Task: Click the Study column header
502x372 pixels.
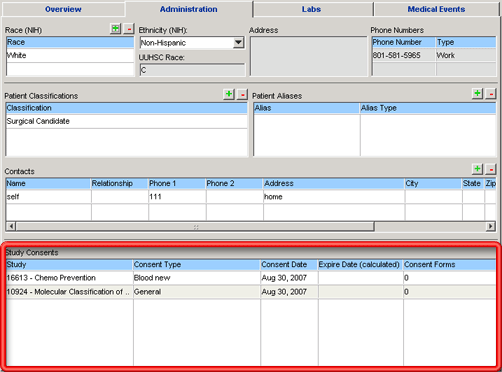Action: coord(69,265)
